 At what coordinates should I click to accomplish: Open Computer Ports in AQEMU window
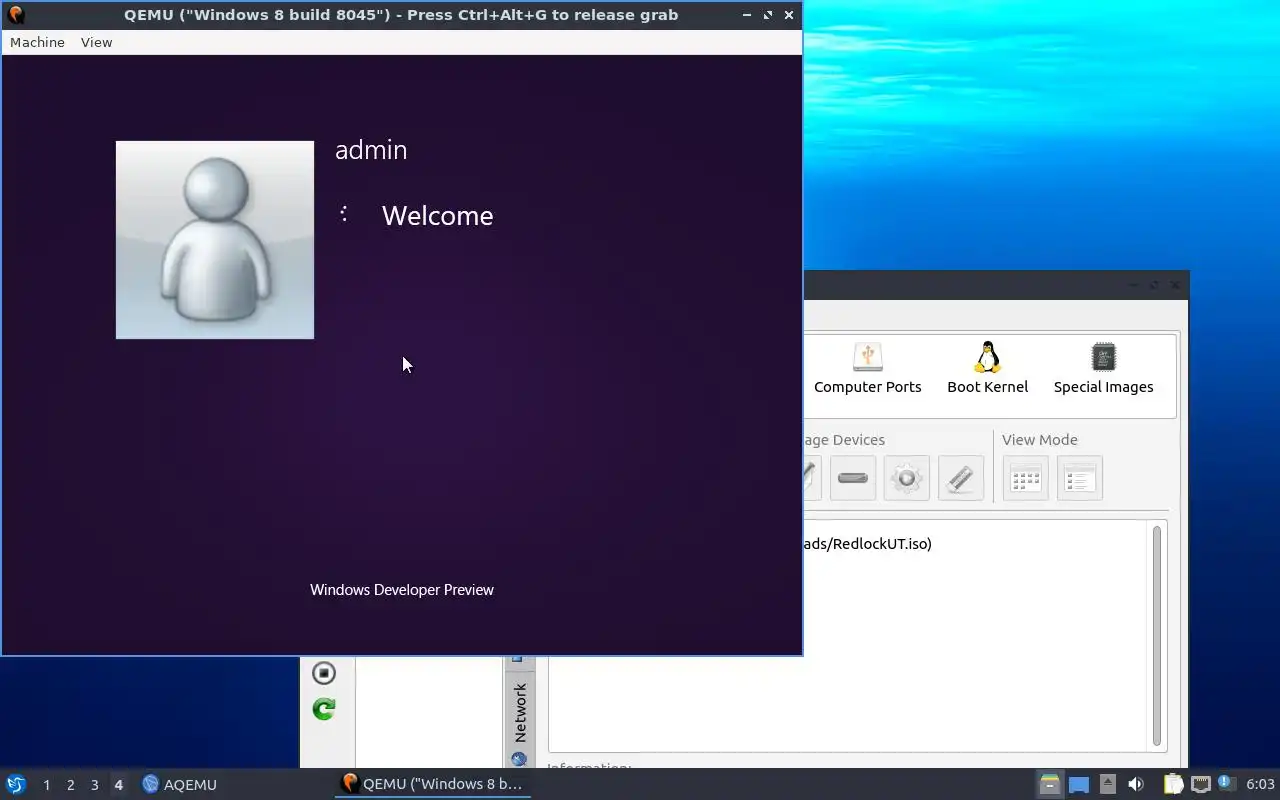(x=867, y=368)
